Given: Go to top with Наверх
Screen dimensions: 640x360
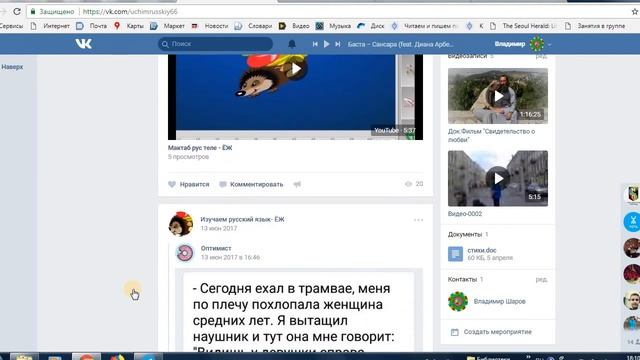Looking at the screenshot, I should pyautogui.click(x=12, y=67).
